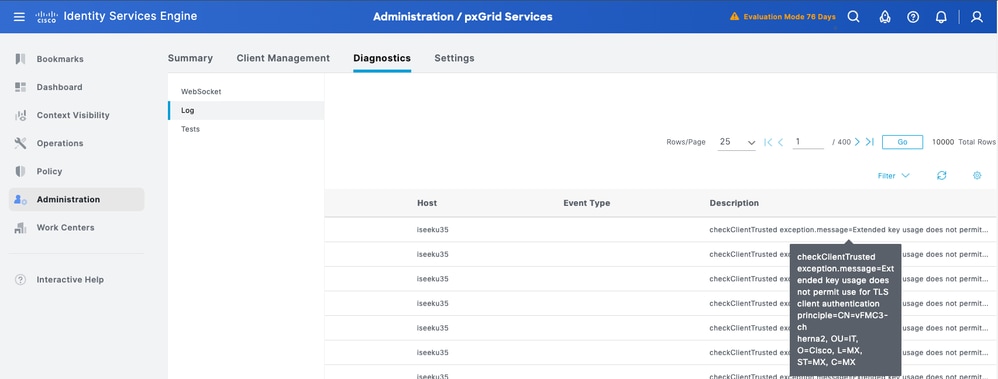Click the Administration user-gear icon

coord(20,199)
